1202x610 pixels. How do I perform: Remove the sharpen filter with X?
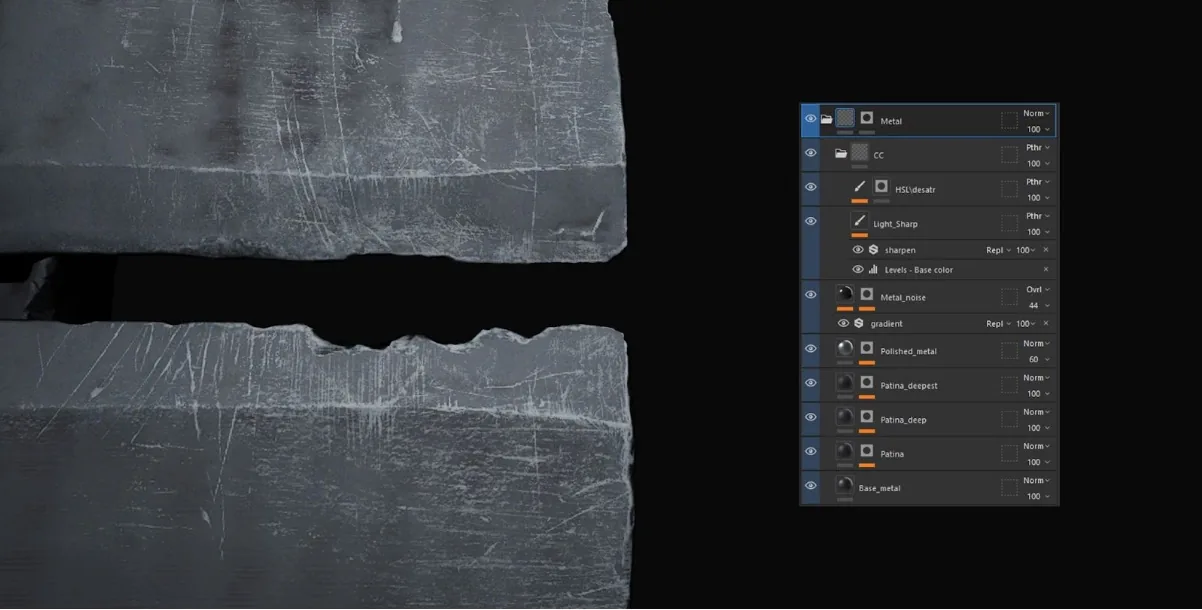1046,250
